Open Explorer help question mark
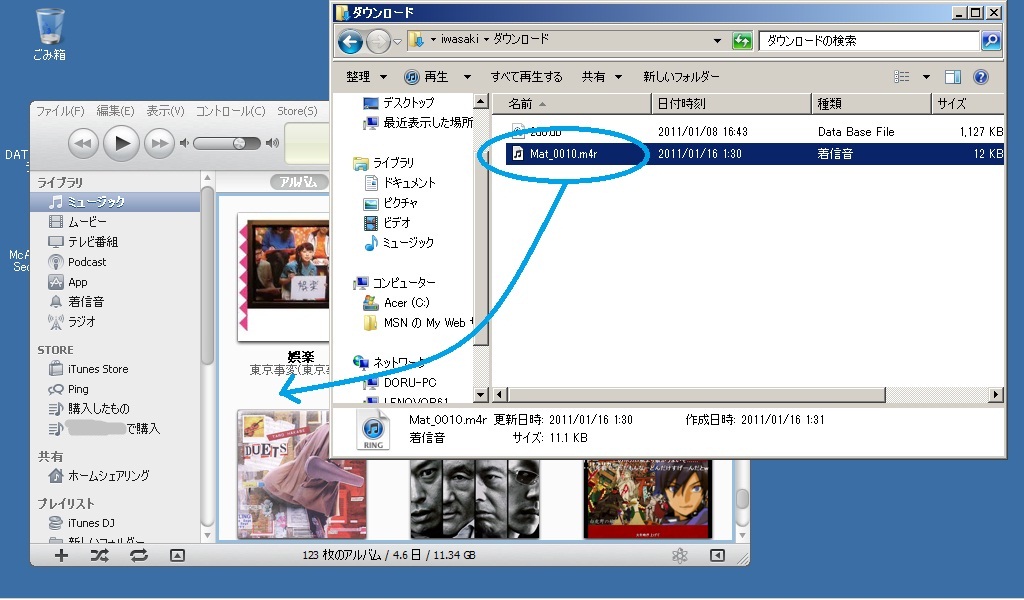 (x=980, y=77)
